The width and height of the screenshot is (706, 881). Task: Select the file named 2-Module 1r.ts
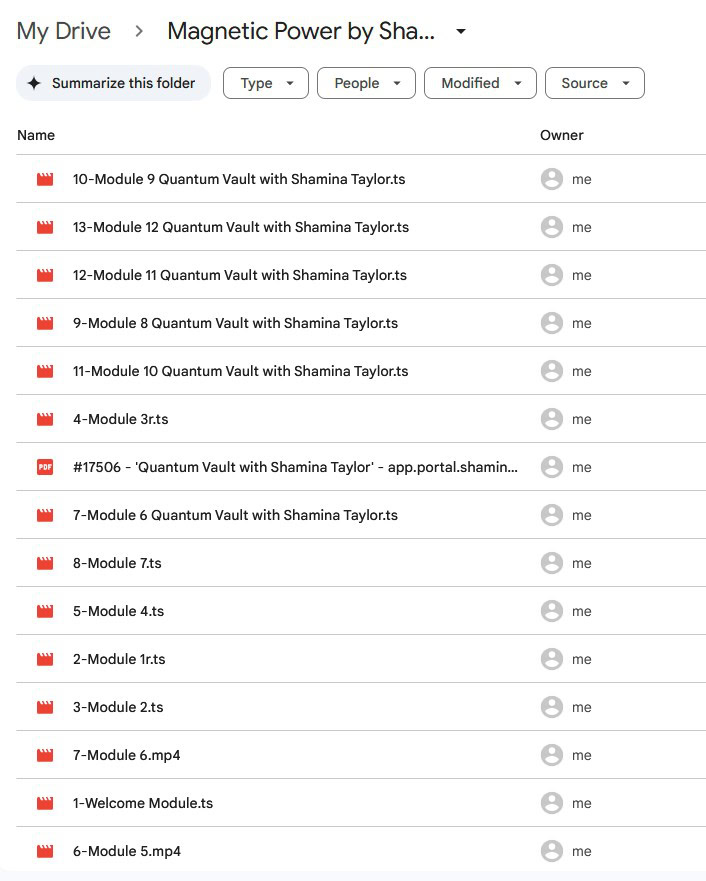pyautogui.click(x=119, y=659)
